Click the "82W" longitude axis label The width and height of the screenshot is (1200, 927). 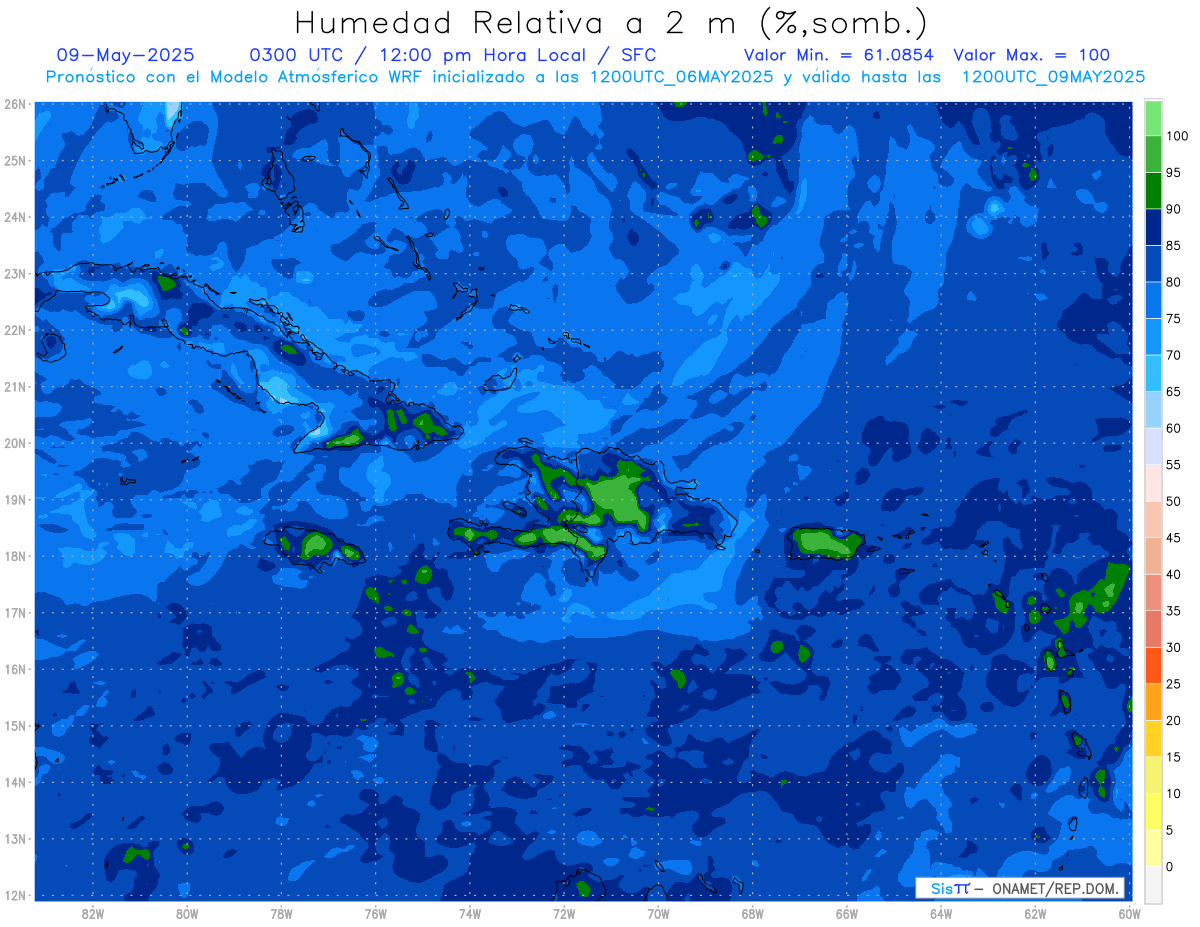pos(93,913)
